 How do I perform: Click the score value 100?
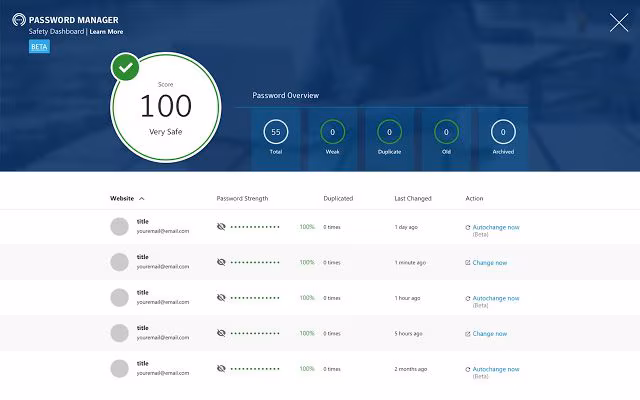[x=166, y=106]
